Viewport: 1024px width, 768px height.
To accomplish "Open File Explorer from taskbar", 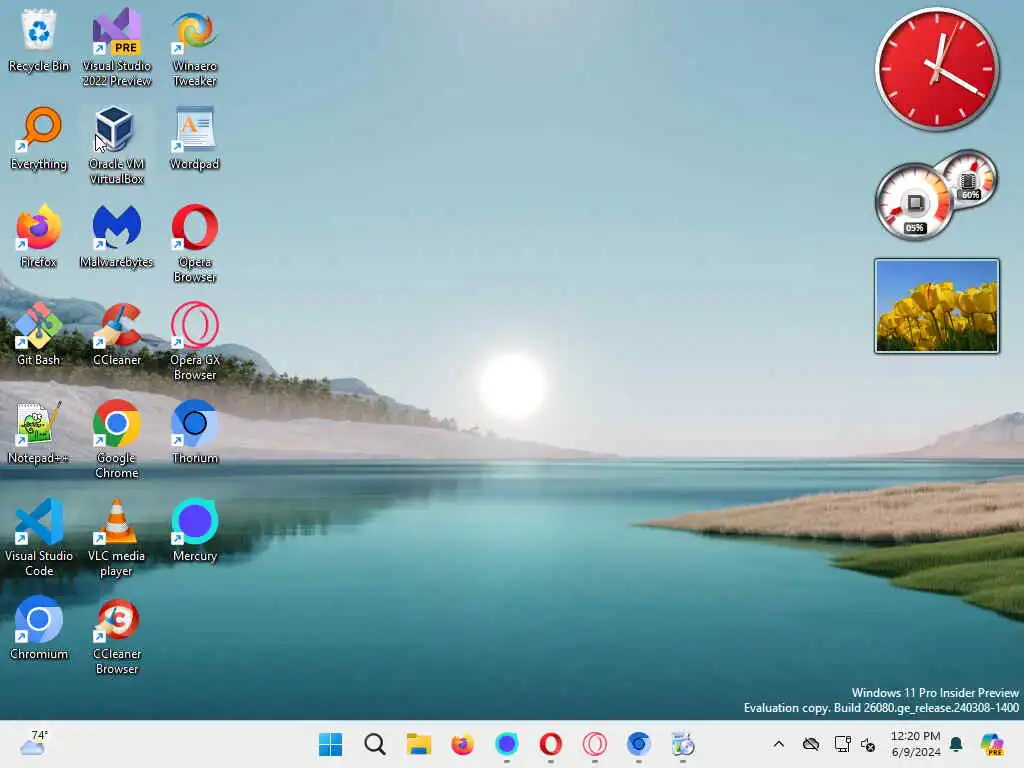I will click(419, 744).
